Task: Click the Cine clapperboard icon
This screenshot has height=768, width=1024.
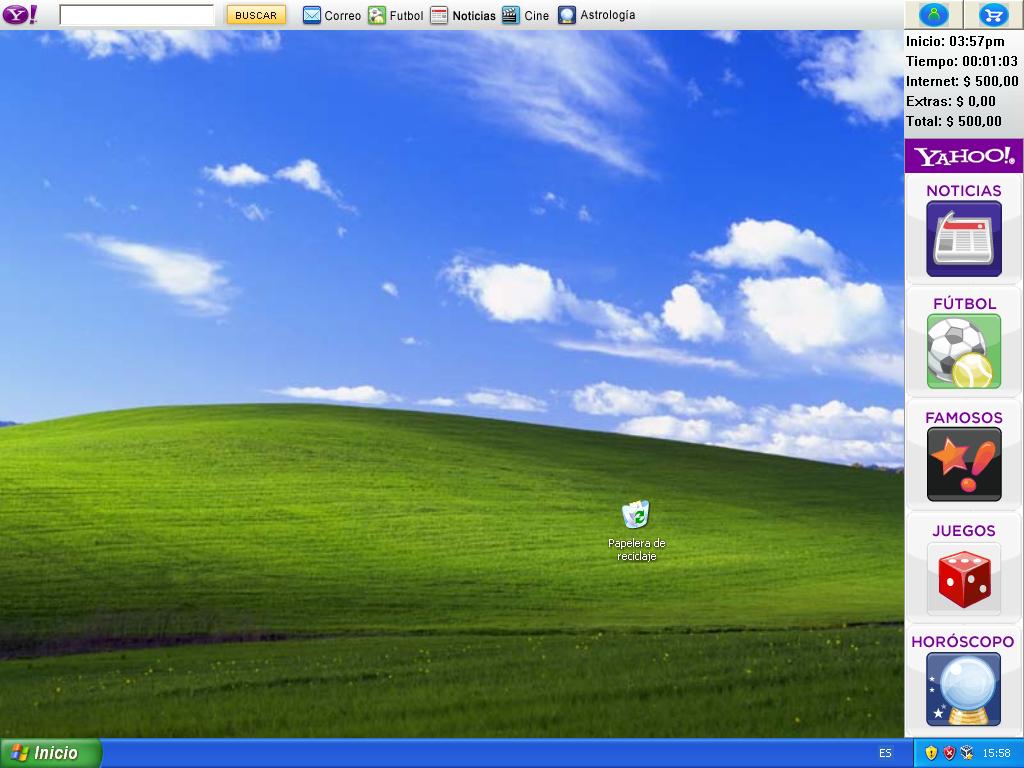Action: tap(511, 15)
